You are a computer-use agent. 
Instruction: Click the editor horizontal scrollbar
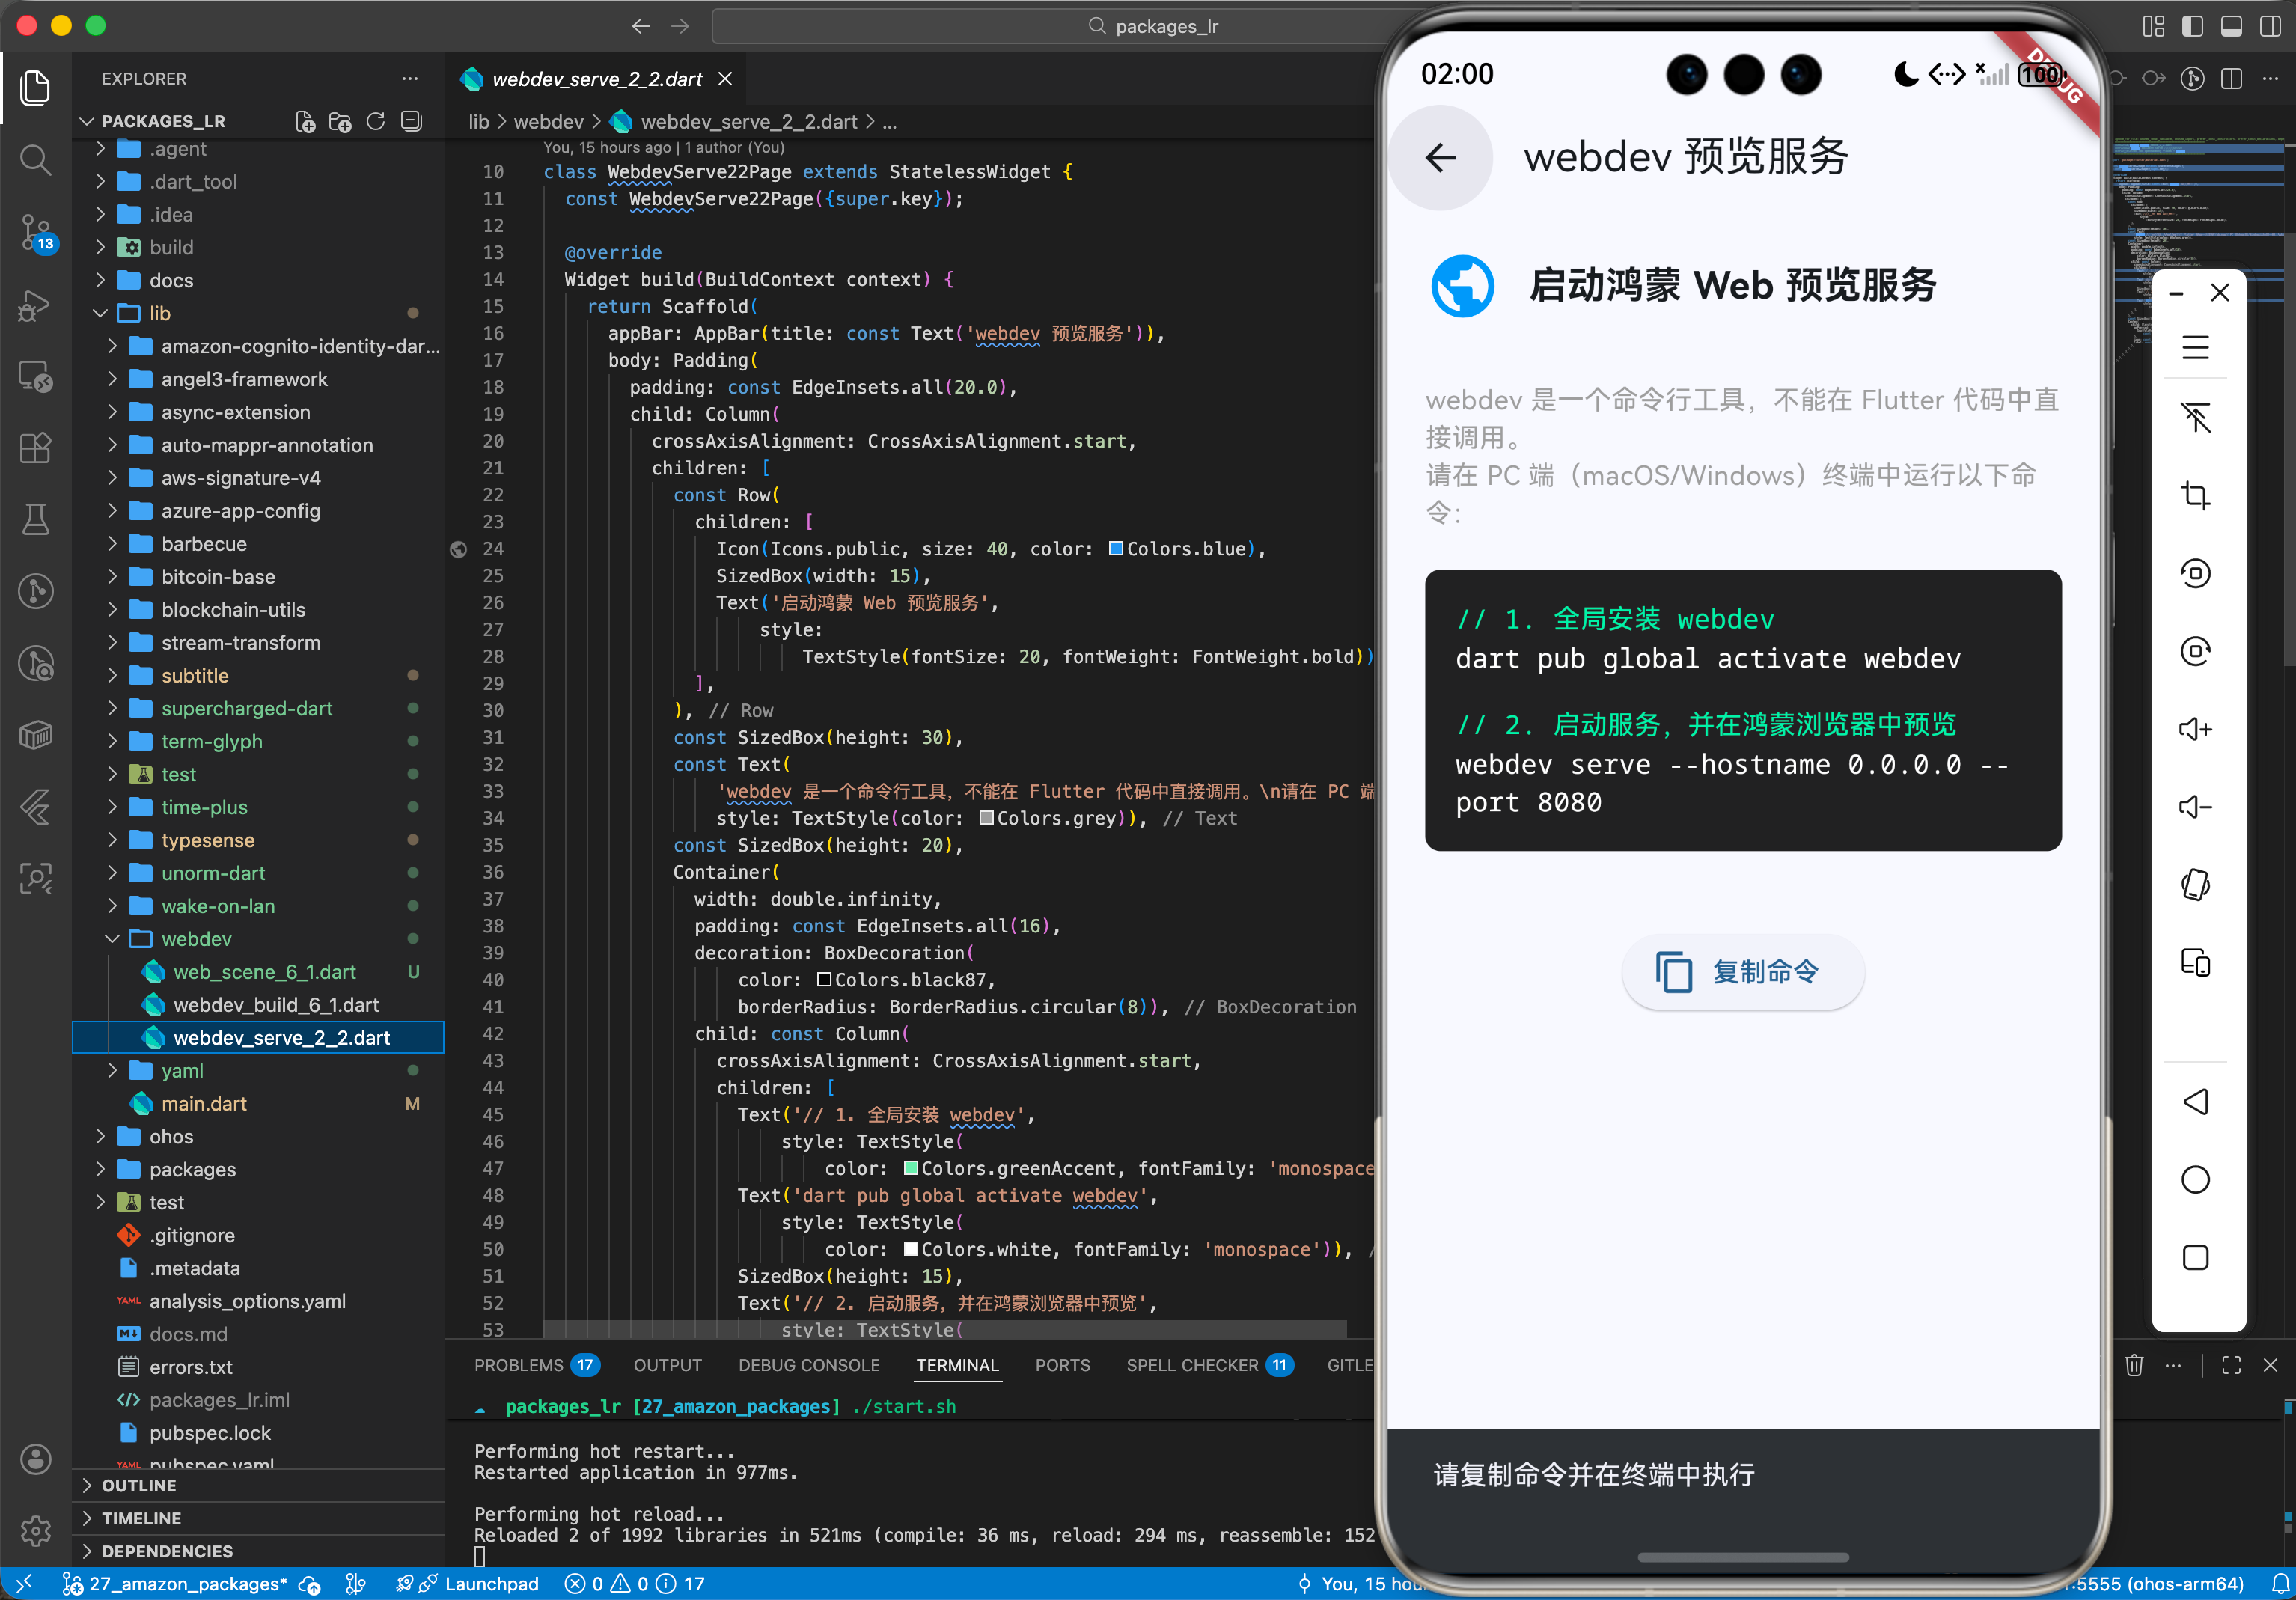click(944, 1328)
